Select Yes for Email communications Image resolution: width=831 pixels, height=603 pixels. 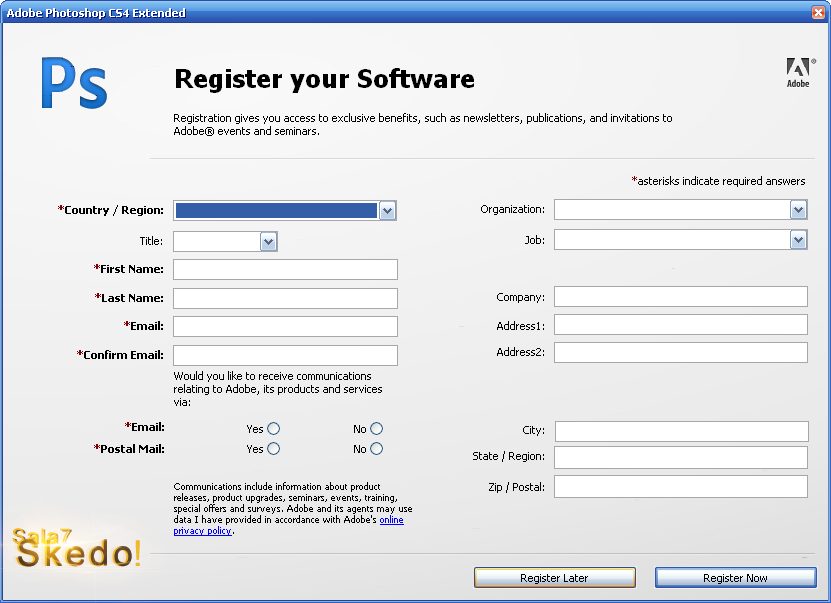[x=273, y=429]
